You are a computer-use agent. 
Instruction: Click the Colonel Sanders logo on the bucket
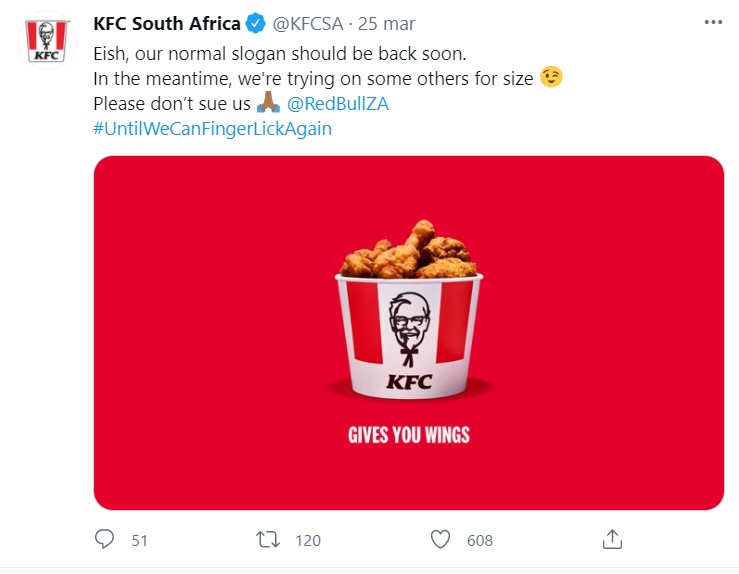(407, 325)
